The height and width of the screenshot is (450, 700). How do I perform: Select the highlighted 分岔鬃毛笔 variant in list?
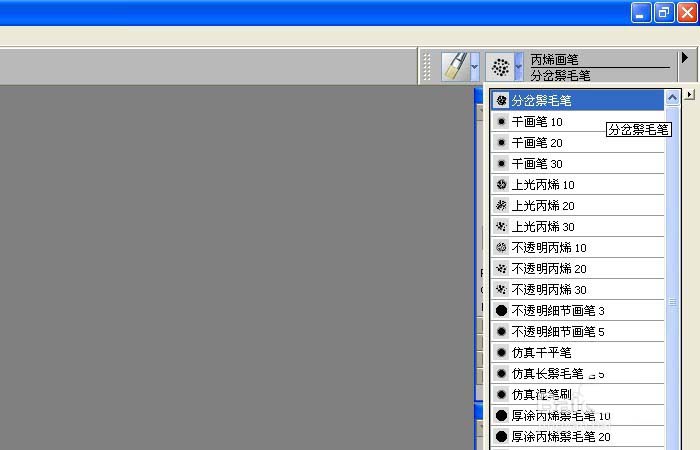[x=578, y=100]
